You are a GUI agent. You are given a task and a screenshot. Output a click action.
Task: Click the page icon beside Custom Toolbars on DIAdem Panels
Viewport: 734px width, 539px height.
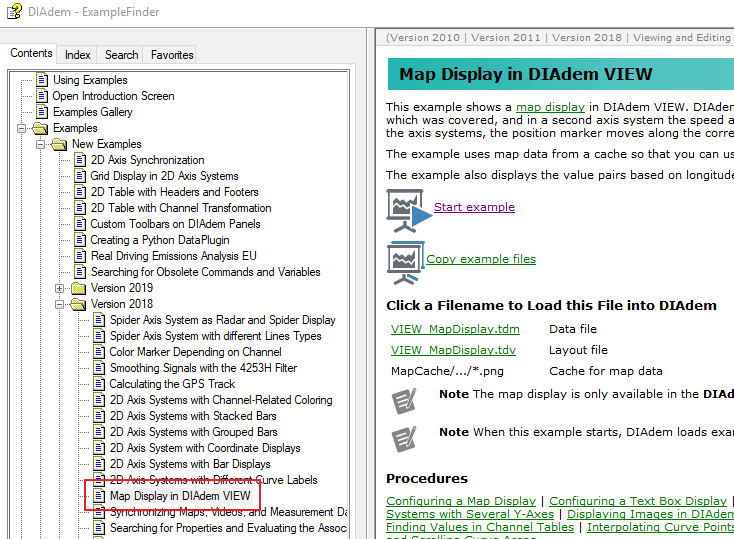click(80, 224)
